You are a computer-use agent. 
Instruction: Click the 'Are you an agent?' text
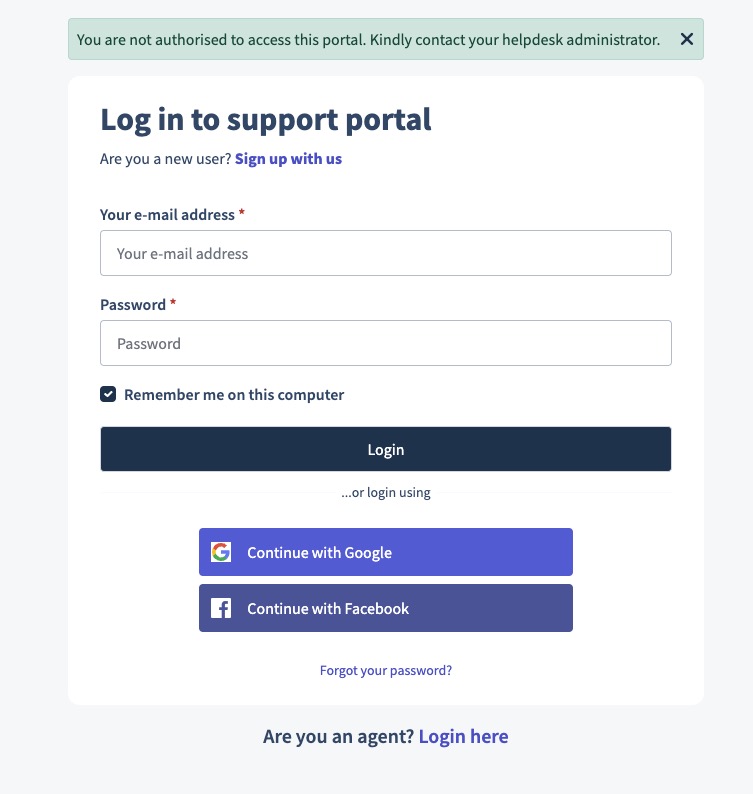[x=338, y=737]
